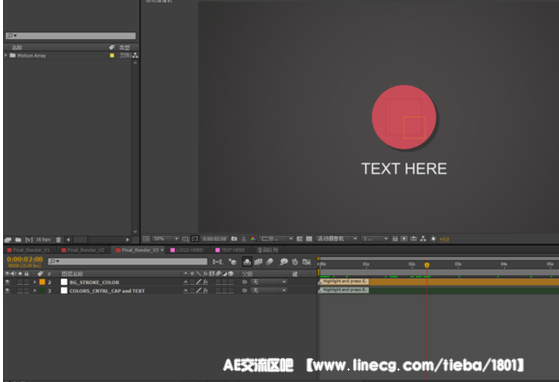Open the graph editor icon in the timeline
This screenshot has width=559, height=382.
coord(306,262)
